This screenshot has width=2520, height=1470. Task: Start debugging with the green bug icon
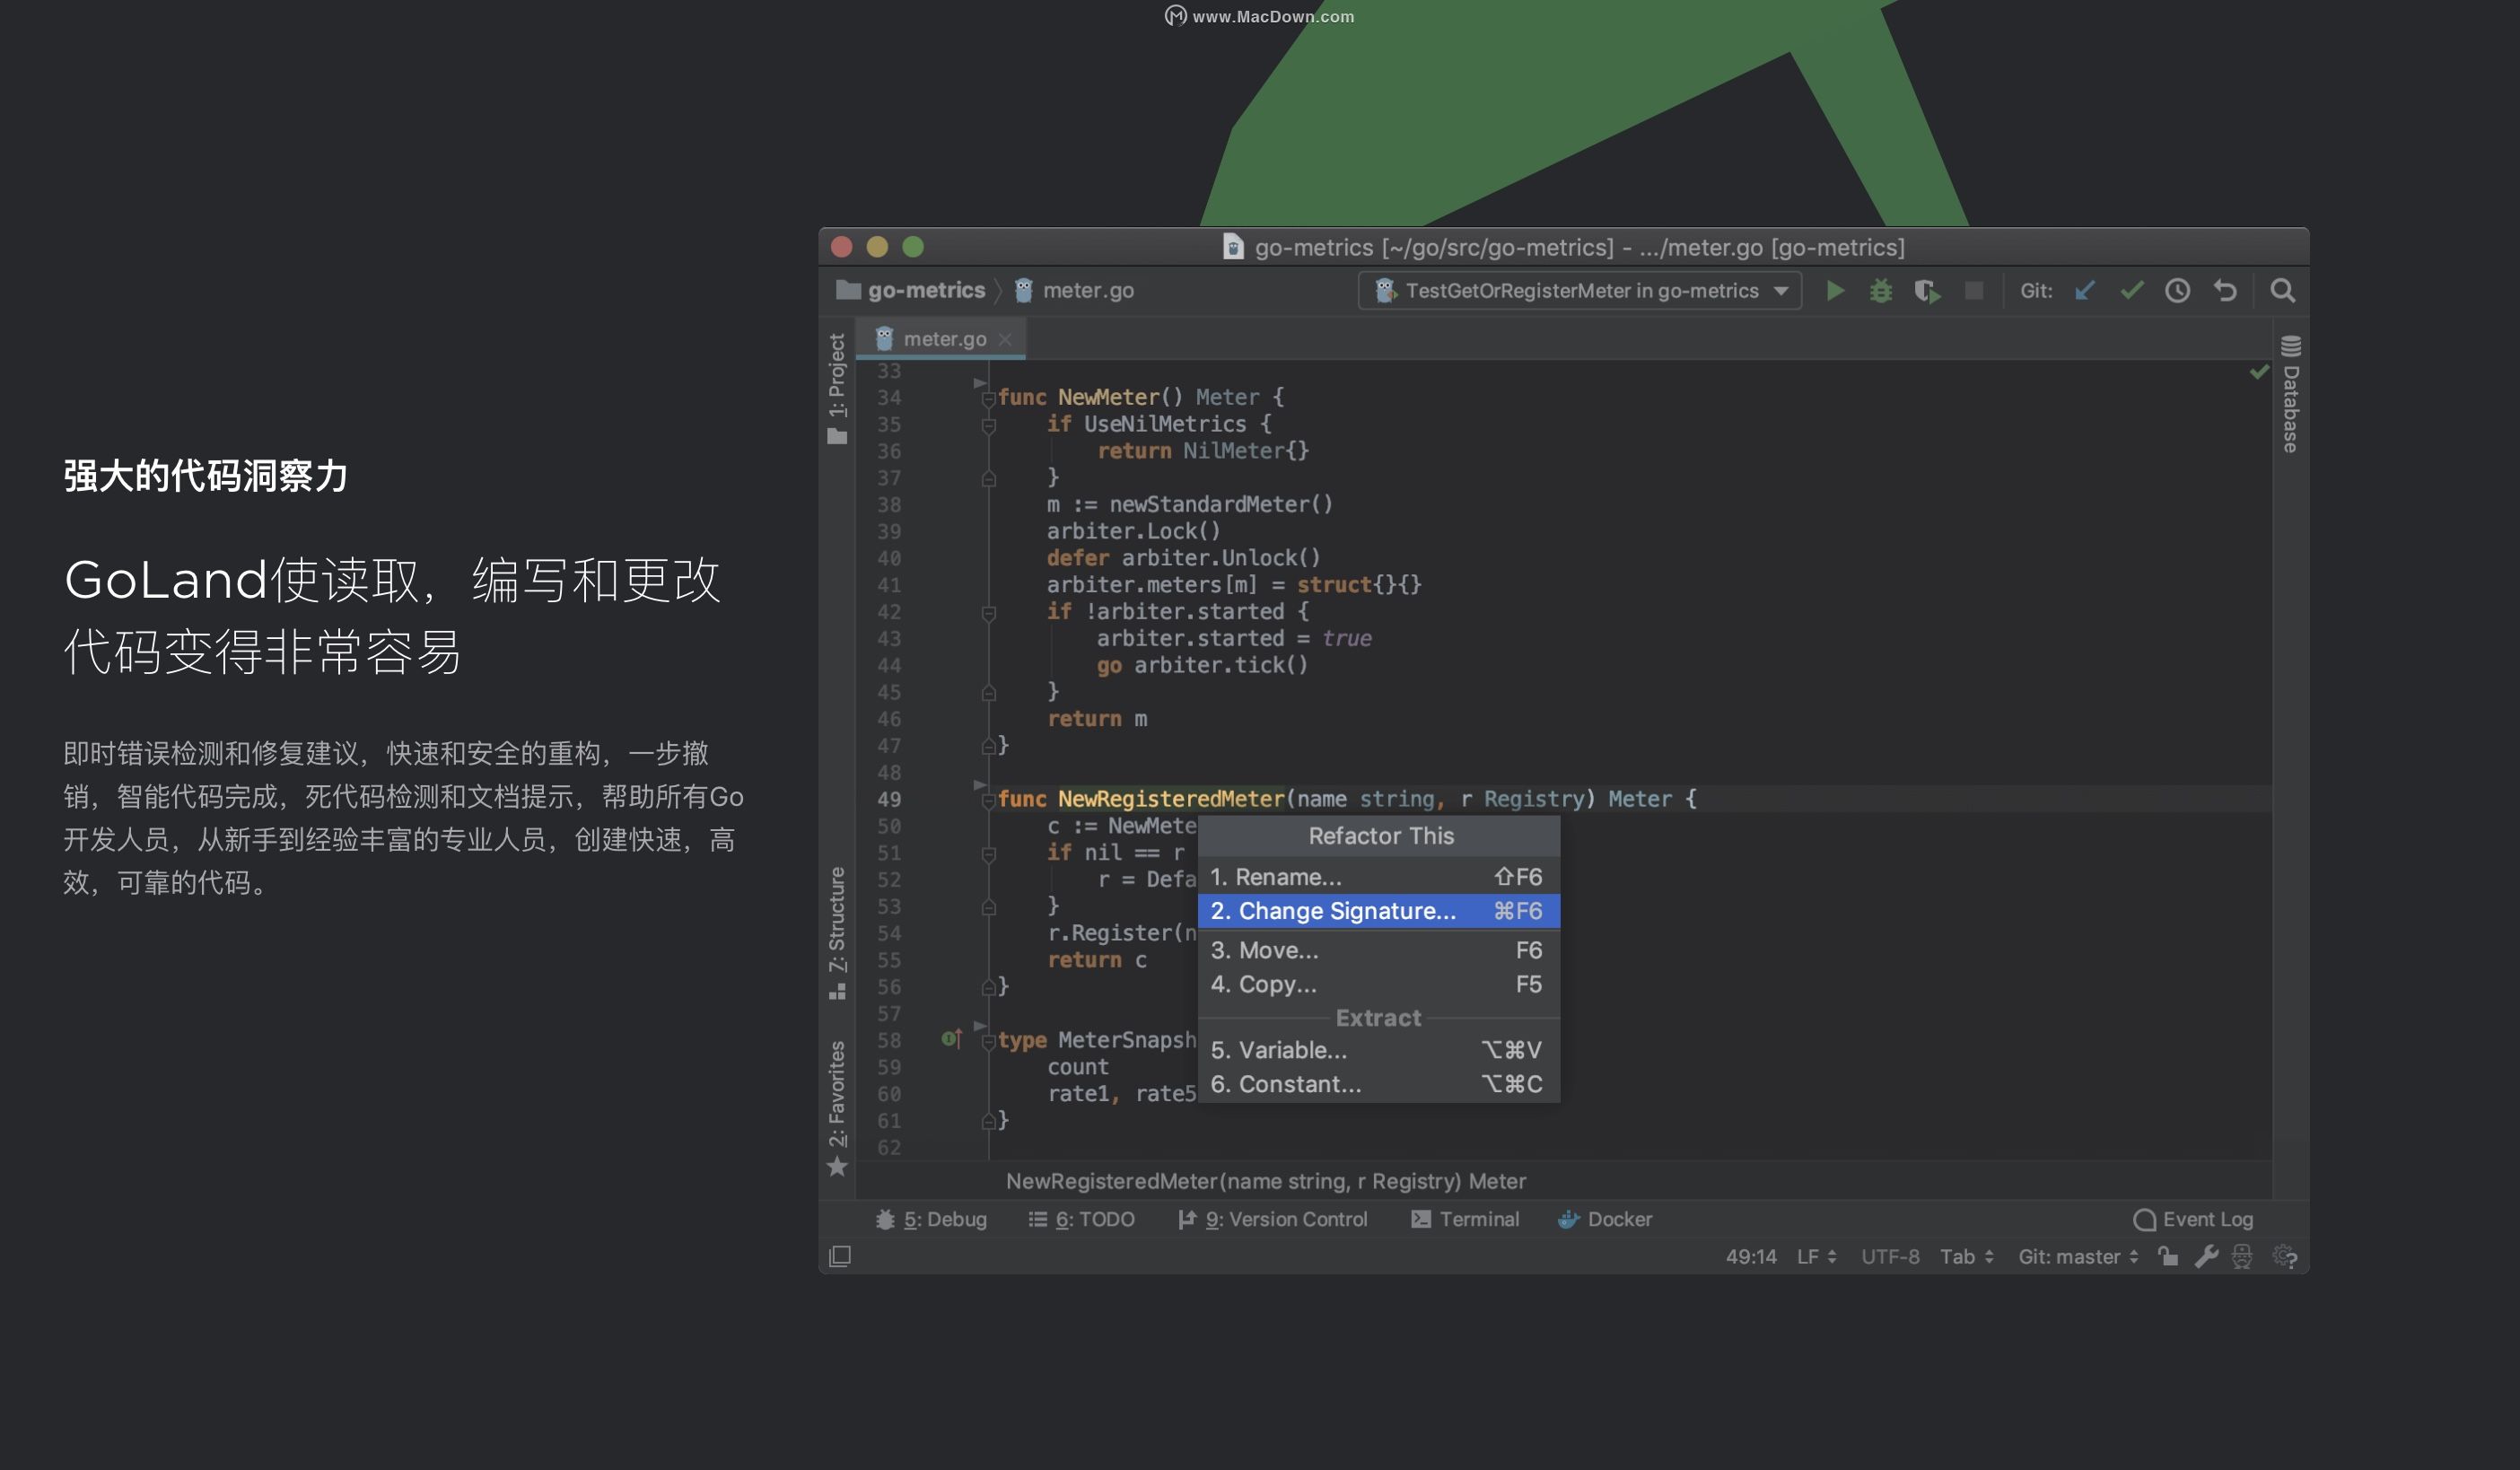pyautogui.click(x=1881, y=291)
